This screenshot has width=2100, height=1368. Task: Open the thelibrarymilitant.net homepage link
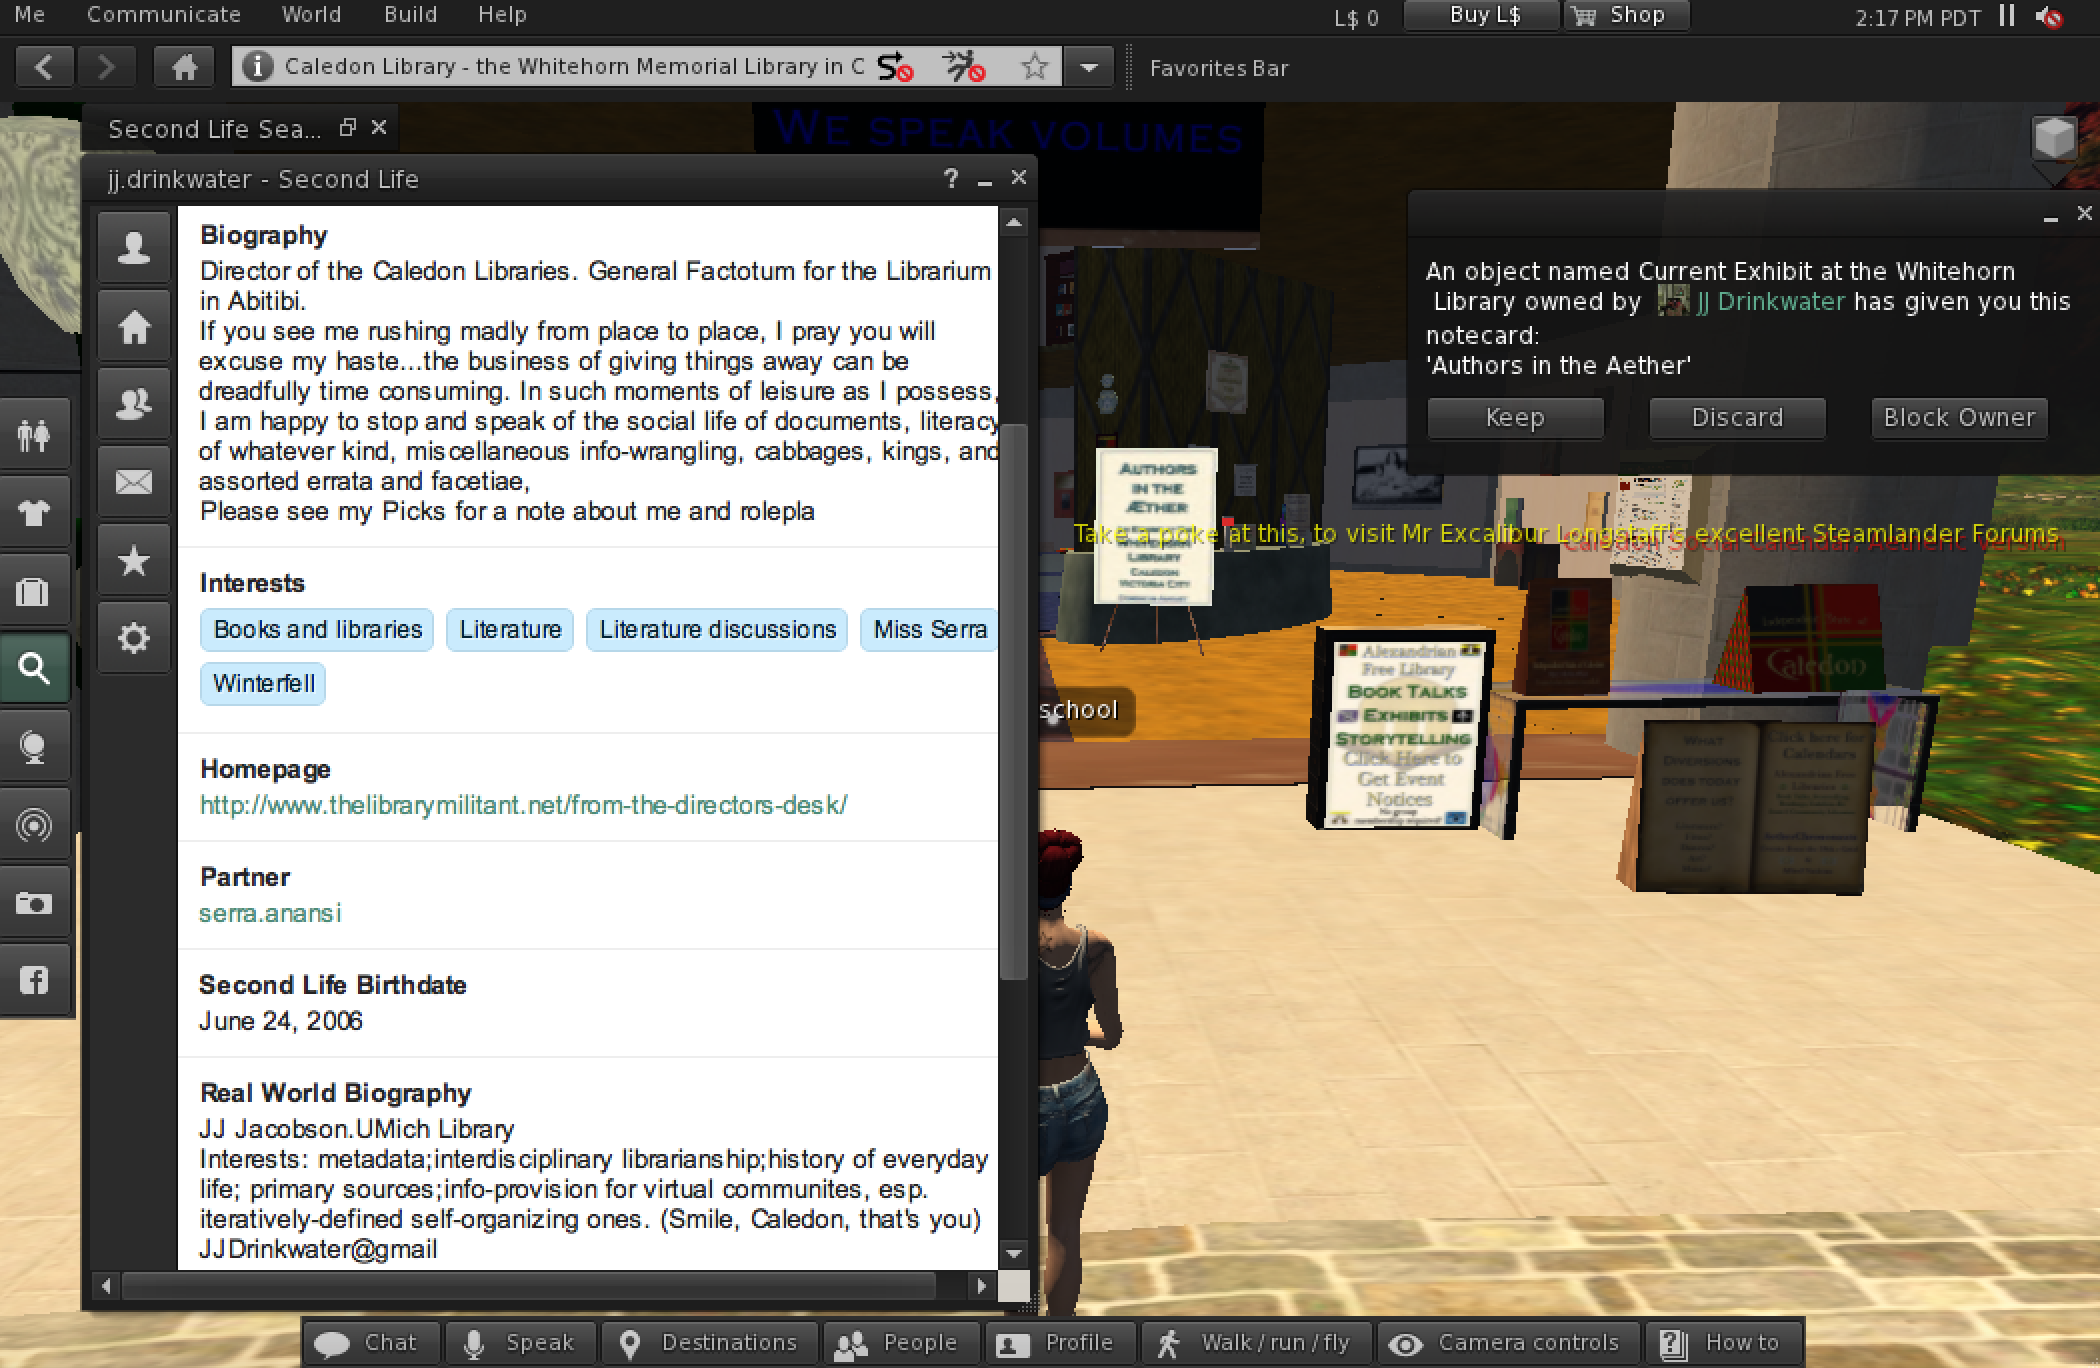(523, 805)
